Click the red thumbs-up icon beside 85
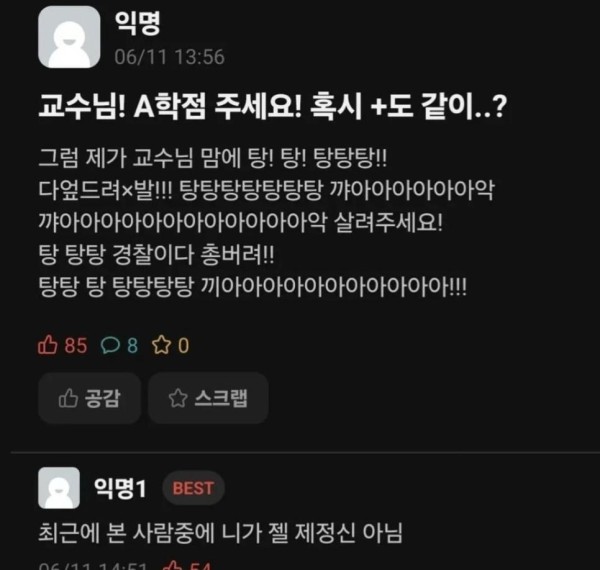Viewport: 600px width, 570px height. click(x=47, y=345)
